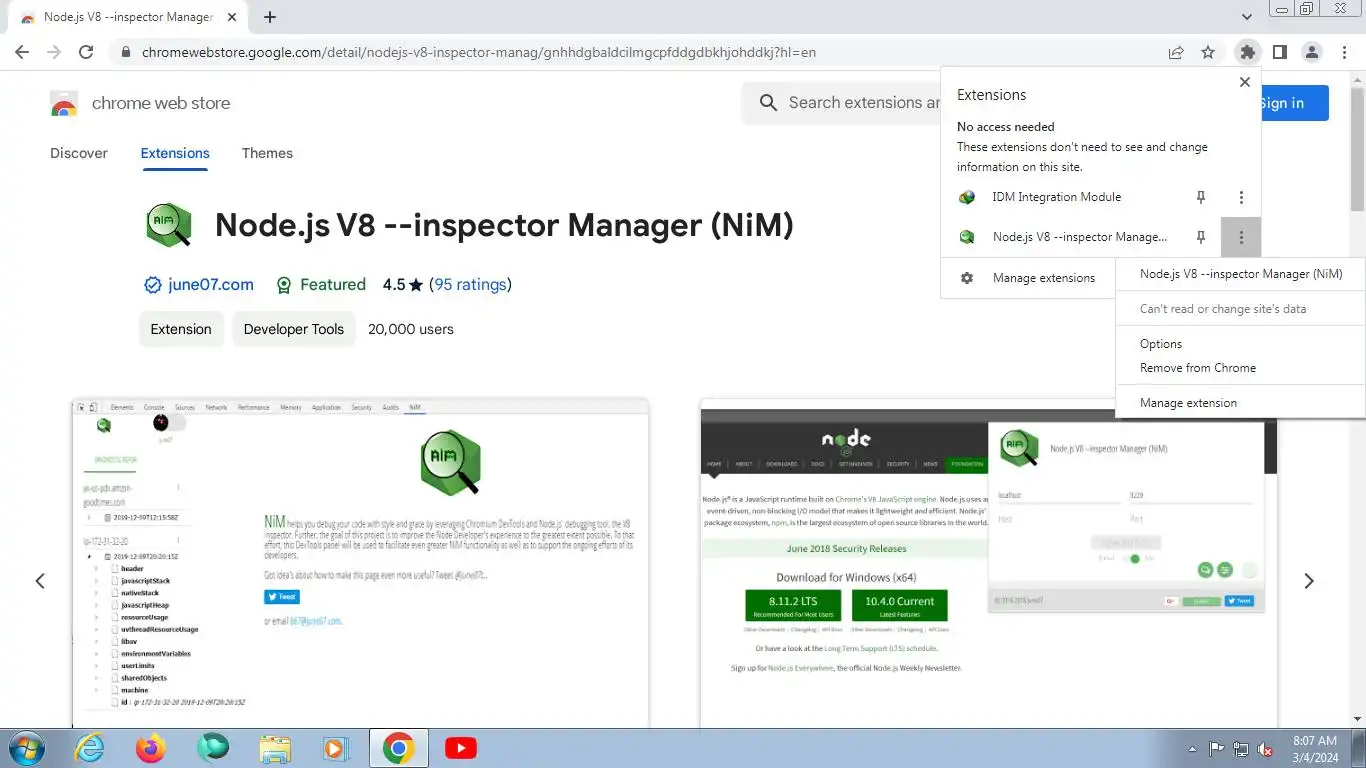The image size is (1366, 768).
Task: Pin IDM Integration Module extension
Action: (1201, 198)
